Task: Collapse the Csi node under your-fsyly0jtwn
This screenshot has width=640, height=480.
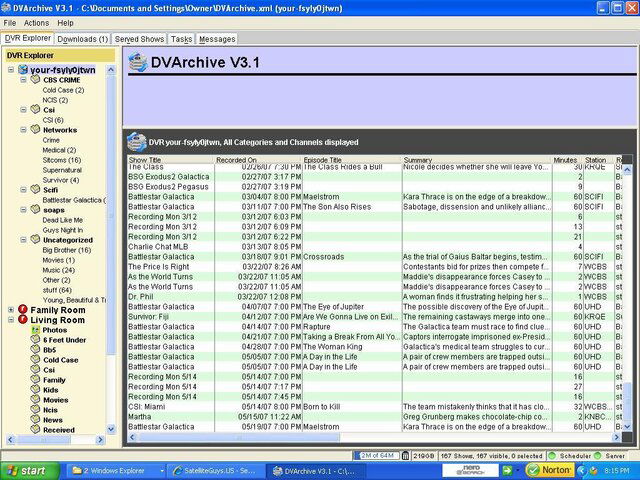Action: pos(23,110)
